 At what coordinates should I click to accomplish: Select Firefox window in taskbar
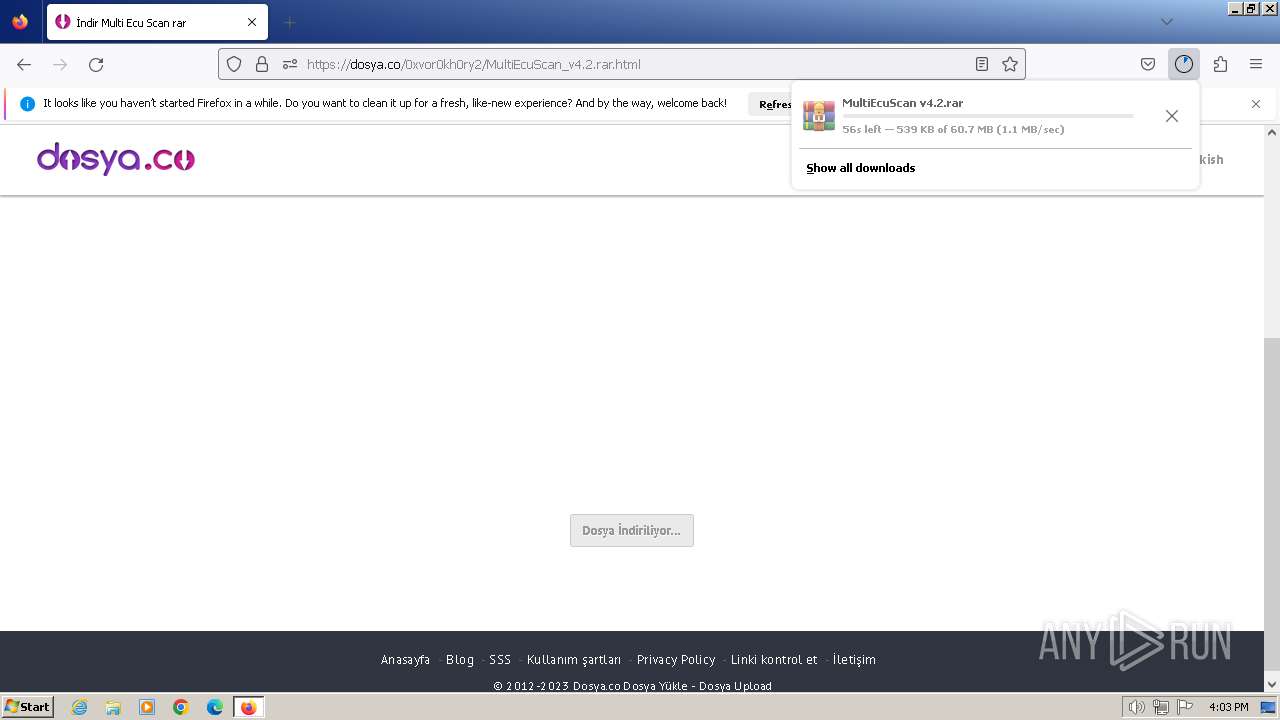click(248, 707)
